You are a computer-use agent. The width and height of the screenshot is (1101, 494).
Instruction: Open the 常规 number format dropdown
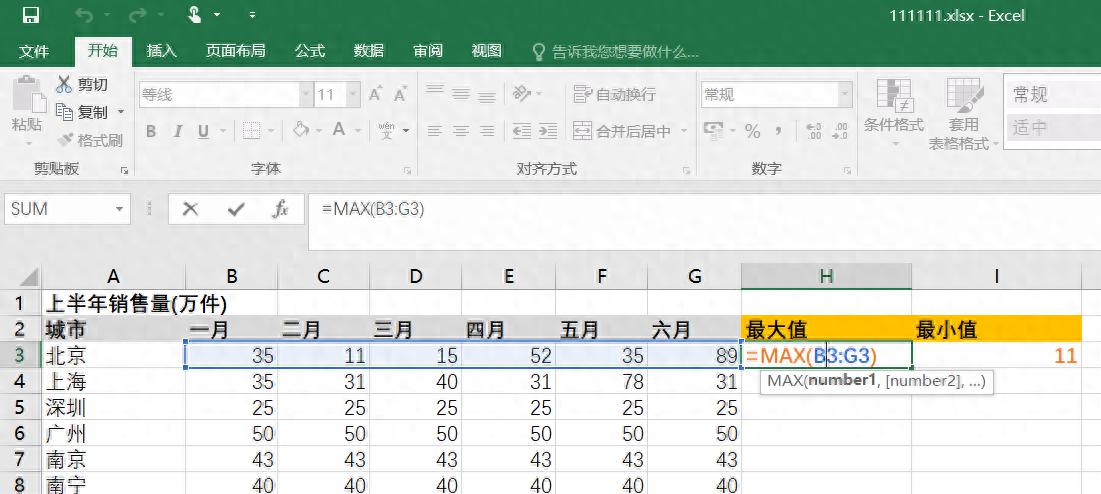(845, 95)
